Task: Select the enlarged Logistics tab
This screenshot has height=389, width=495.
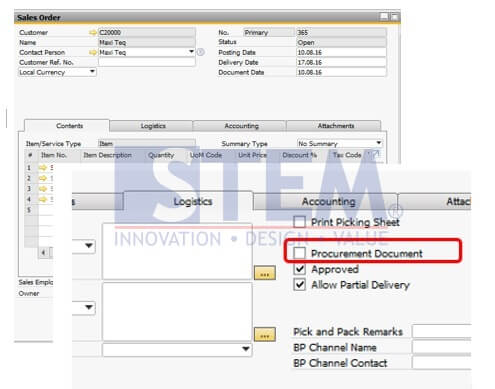Action: tap(193, 201)
